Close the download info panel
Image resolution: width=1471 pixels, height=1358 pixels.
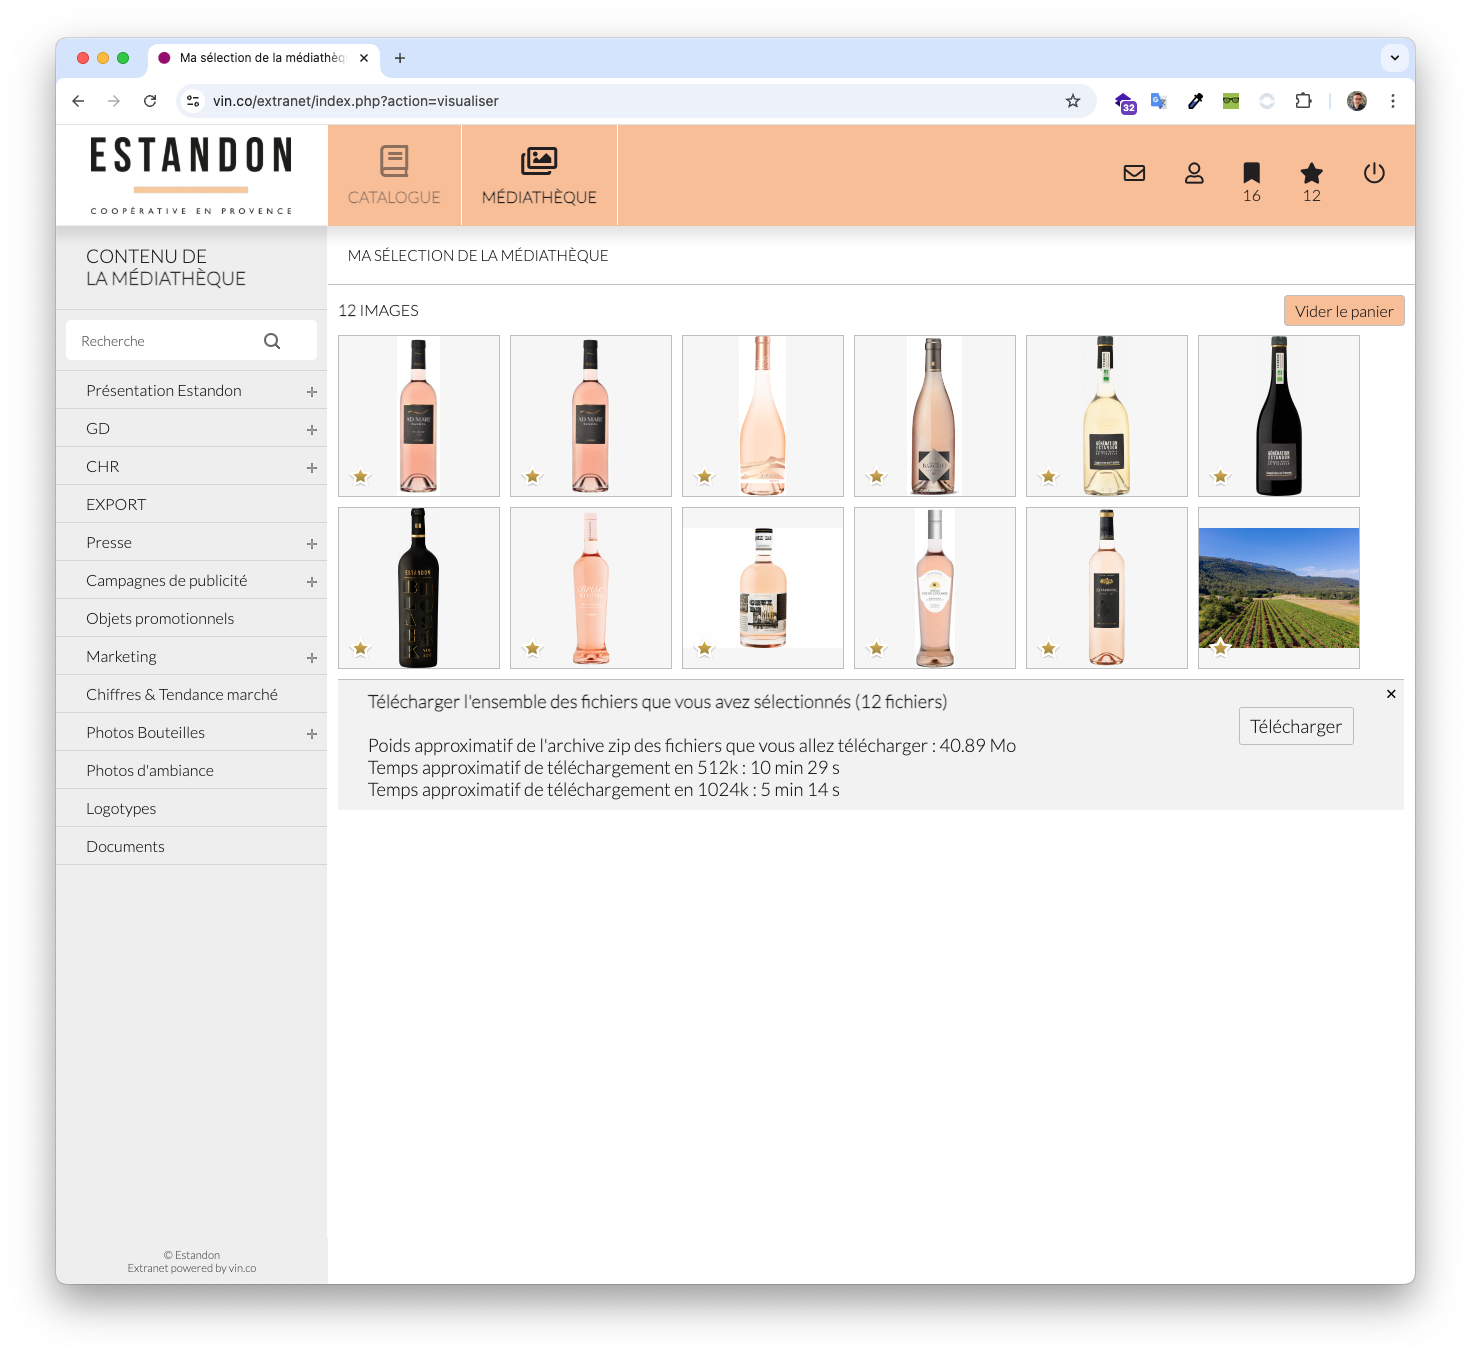coord(1391,694)
